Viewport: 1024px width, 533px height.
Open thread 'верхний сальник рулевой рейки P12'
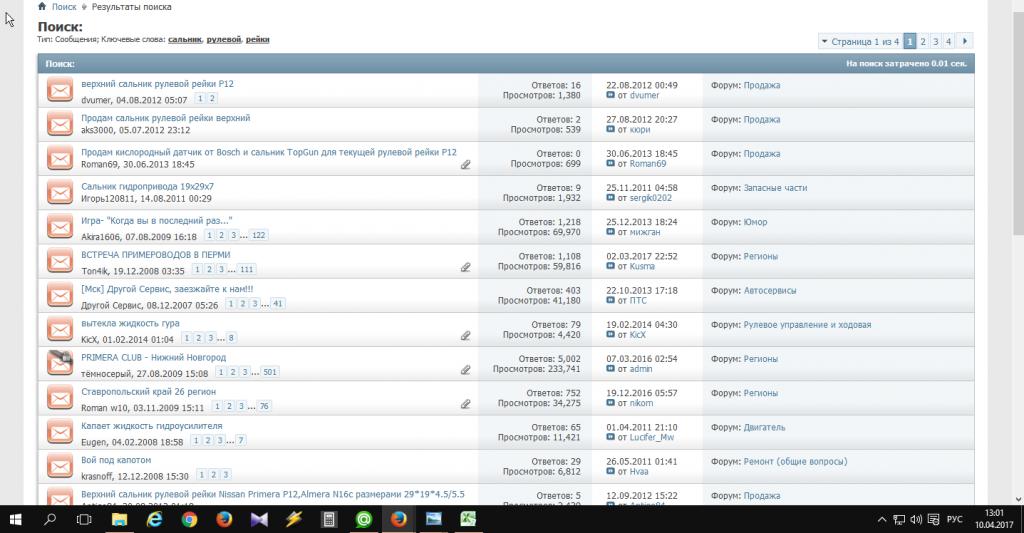coord(157,84)
